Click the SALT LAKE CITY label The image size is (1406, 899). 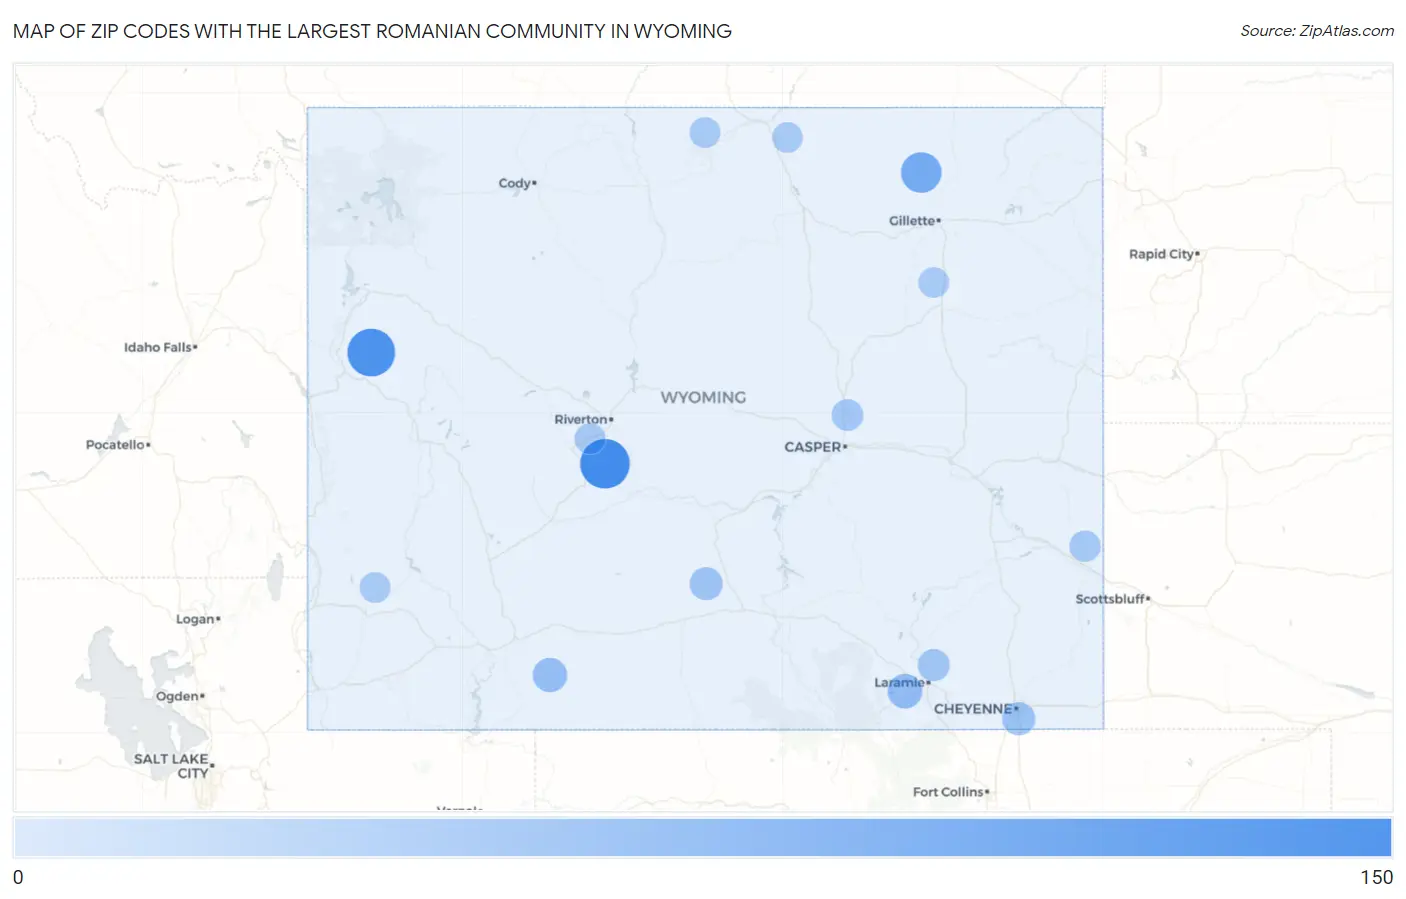tap(172, 765)
